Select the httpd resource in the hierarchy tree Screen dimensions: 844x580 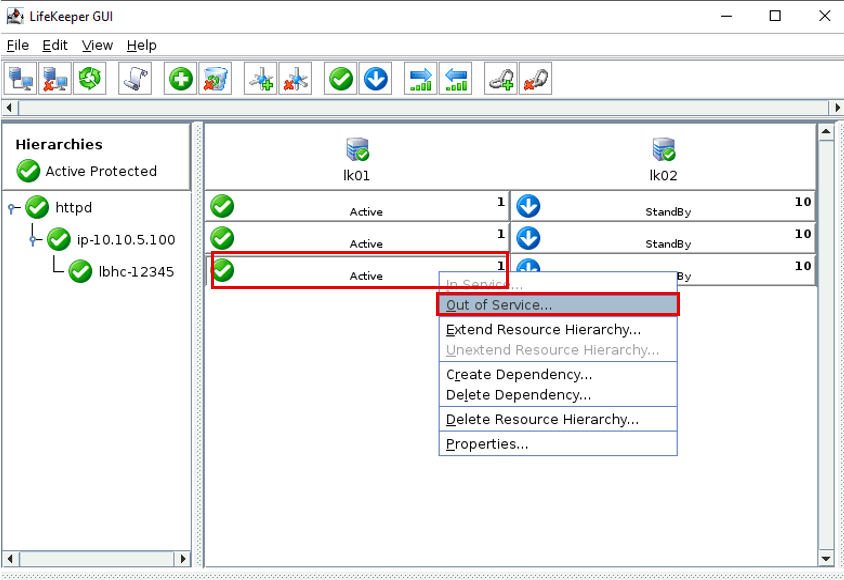tap(74, 208)
